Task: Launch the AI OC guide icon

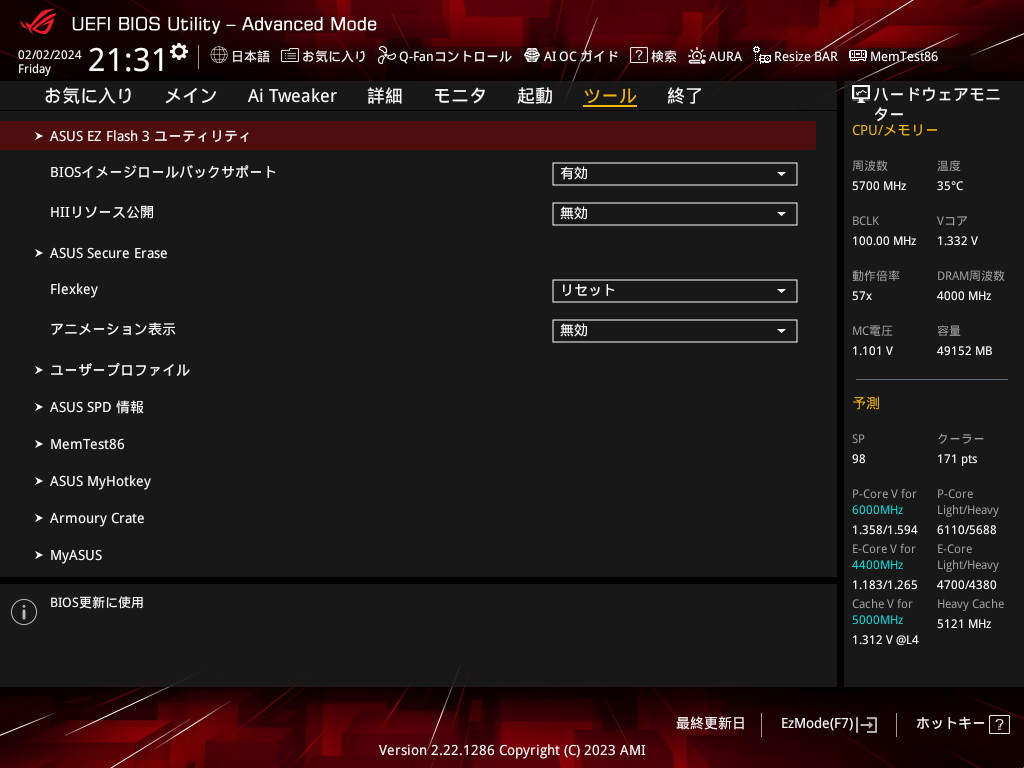Action: click(532, 56)
